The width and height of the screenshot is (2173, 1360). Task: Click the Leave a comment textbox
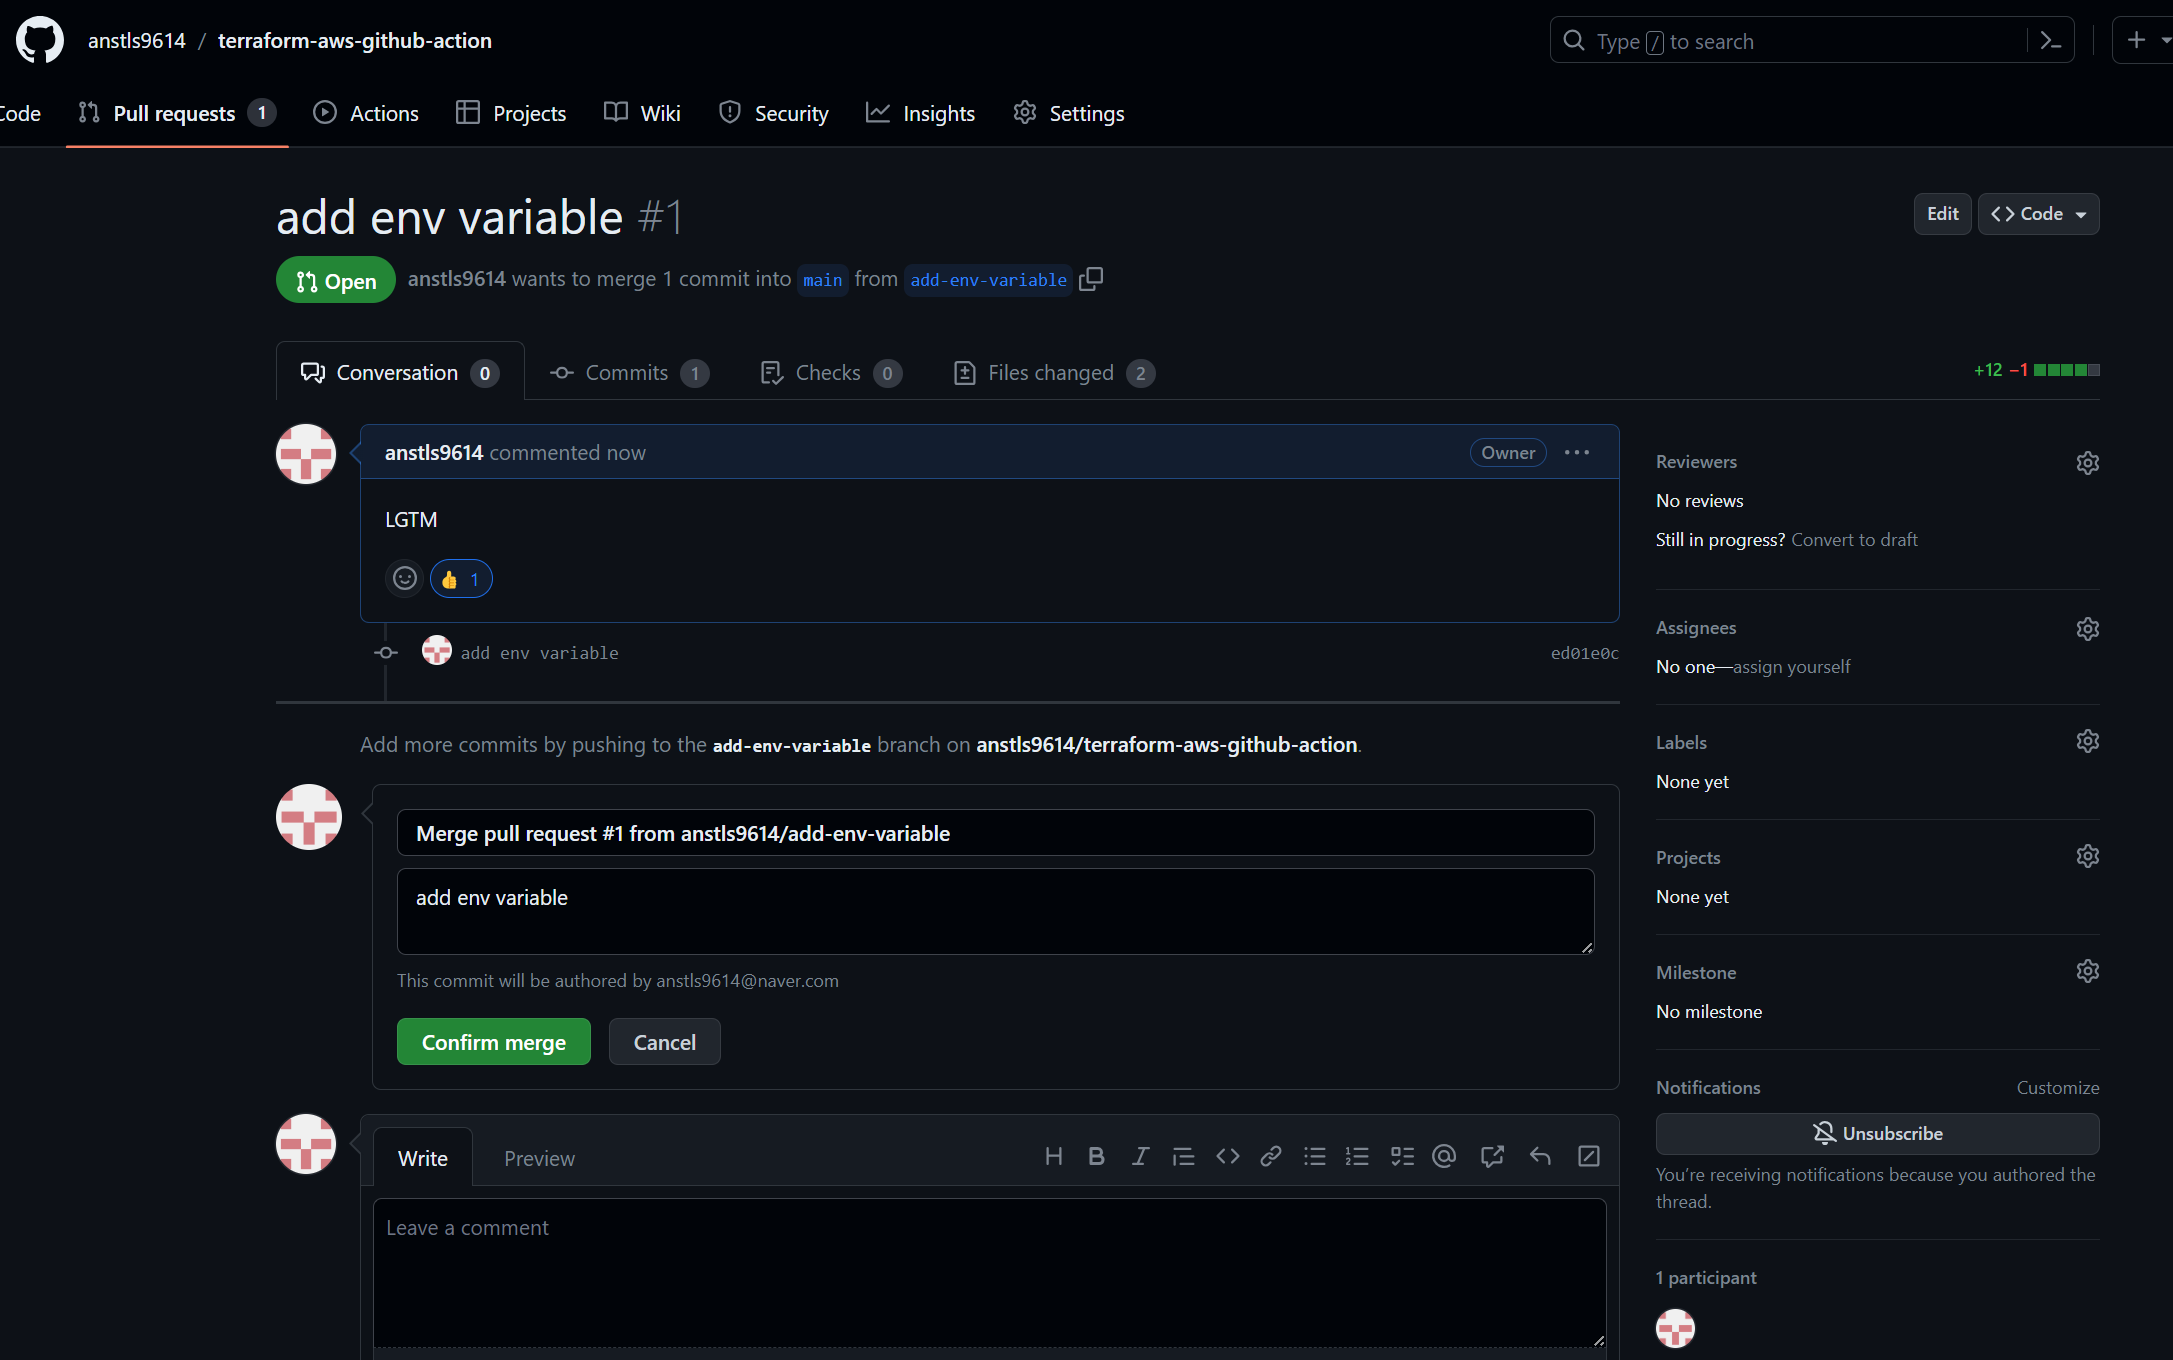click(989, 1272)
